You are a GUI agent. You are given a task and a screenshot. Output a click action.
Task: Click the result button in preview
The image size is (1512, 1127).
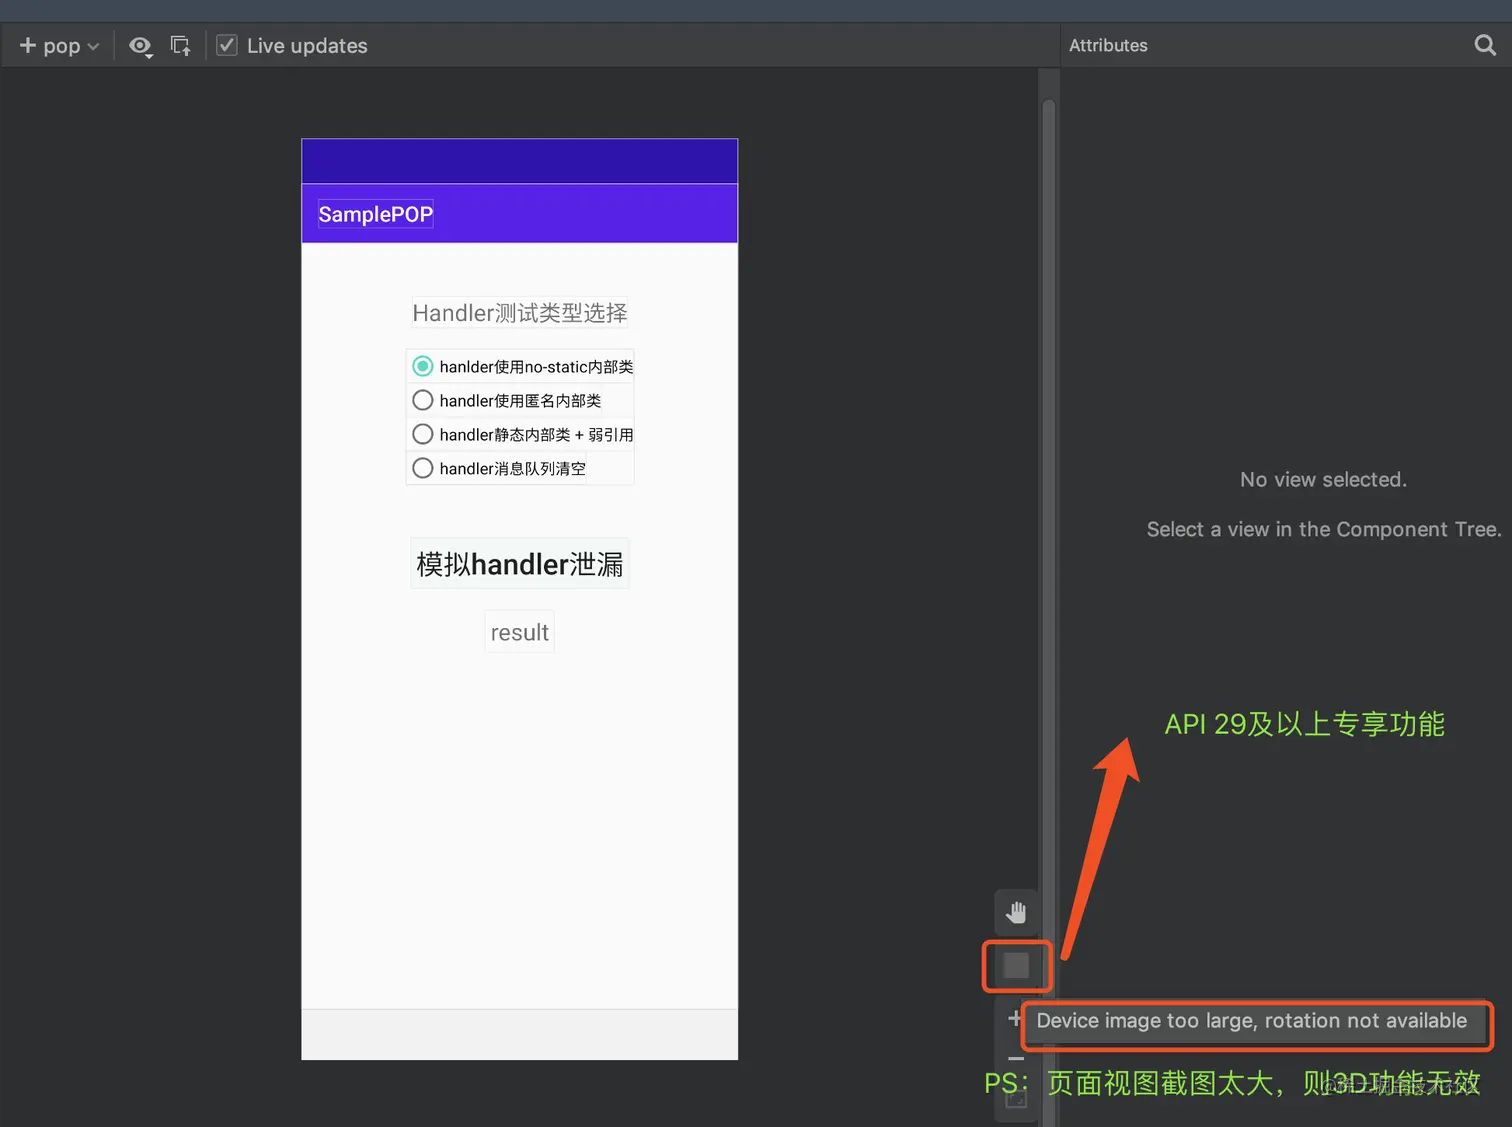pyautogui.click(x=519, y=631)
